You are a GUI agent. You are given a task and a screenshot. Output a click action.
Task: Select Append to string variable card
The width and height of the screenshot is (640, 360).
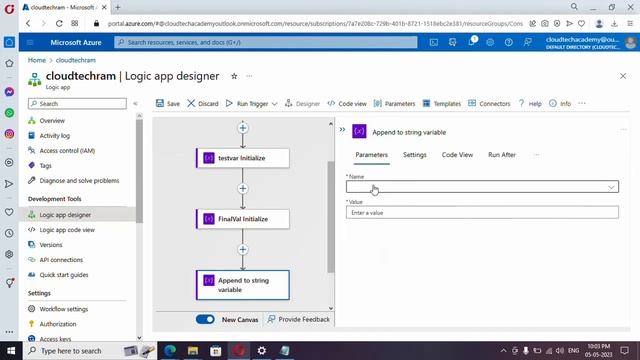[x=243, y=285]
